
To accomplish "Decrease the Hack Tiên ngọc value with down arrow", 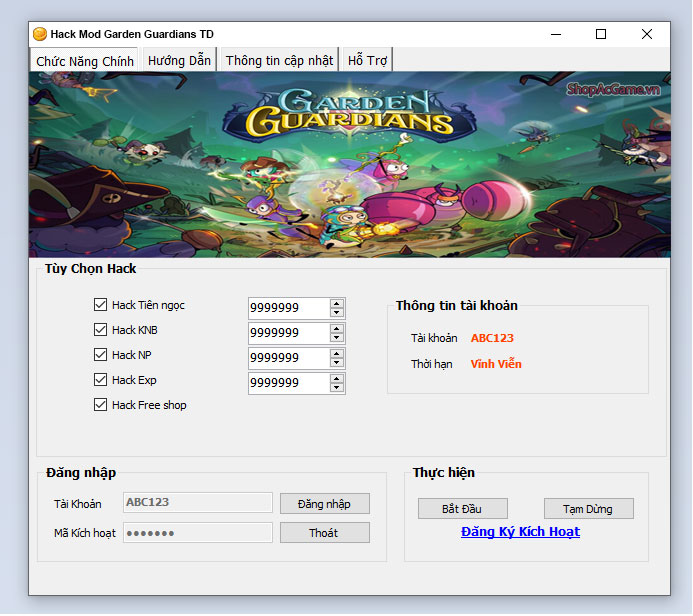I will (337, 312).
